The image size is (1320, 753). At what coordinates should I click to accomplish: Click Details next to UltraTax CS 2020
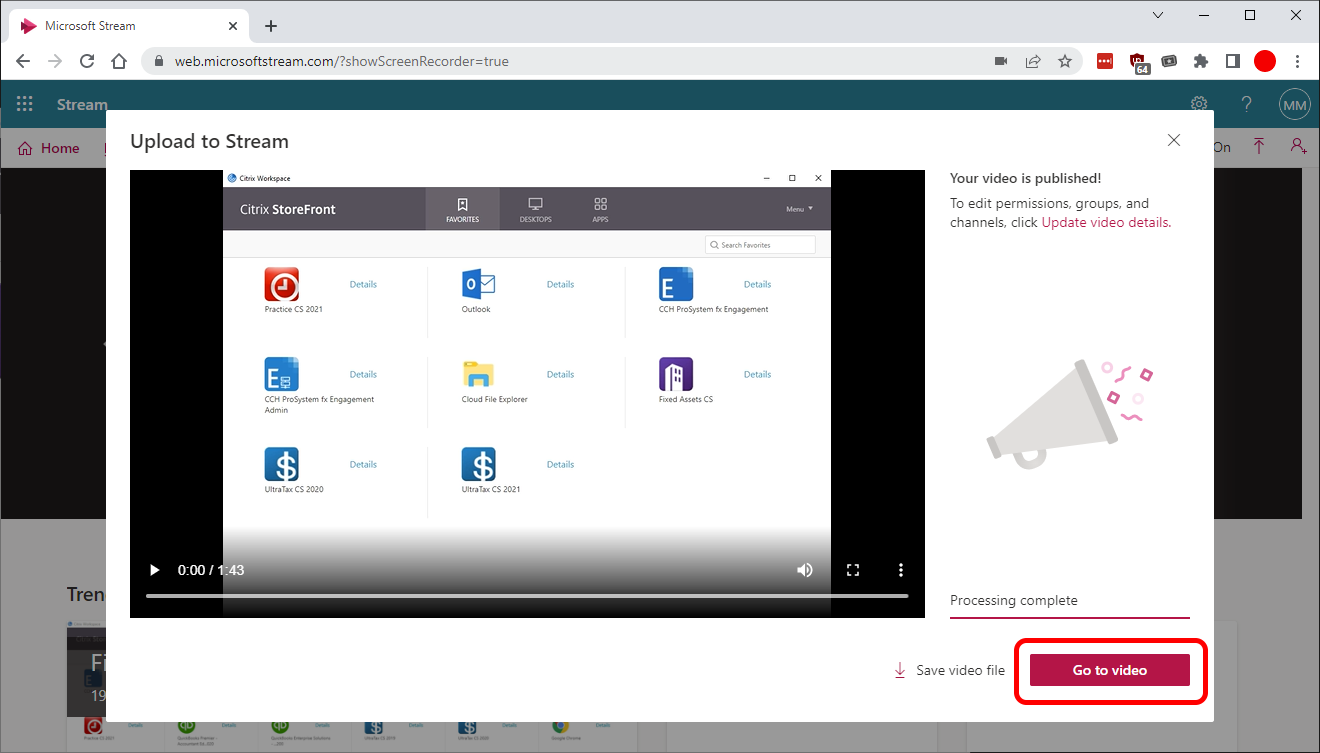click(363, 464)
